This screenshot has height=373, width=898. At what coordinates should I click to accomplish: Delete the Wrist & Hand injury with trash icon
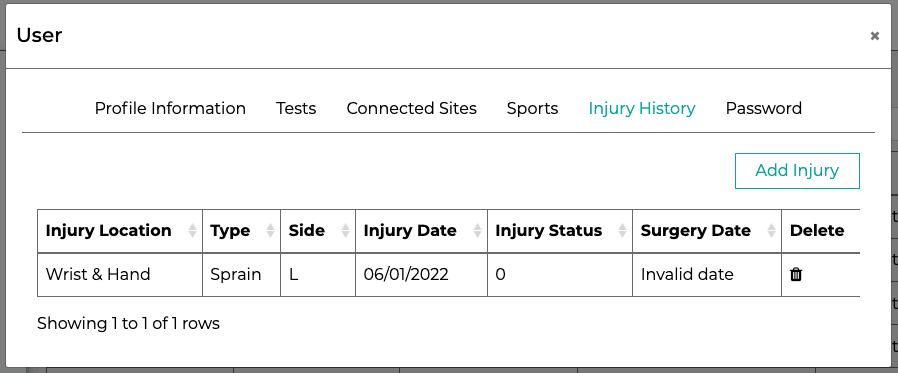click(795, 274)
